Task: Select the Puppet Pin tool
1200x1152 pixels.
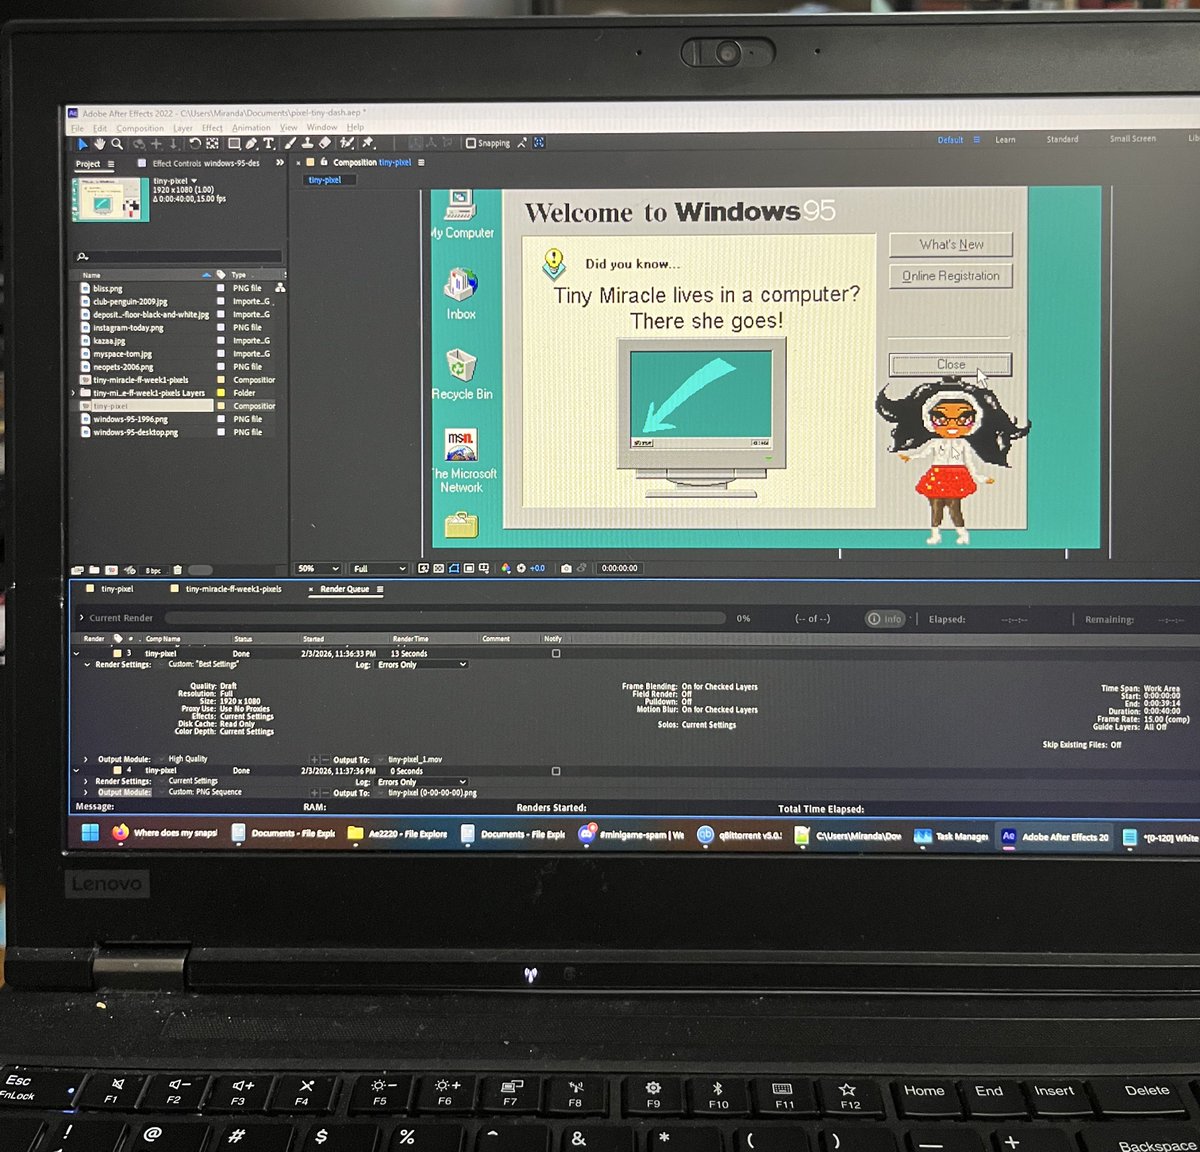Action: pyautogui.click(x=367, y=144)
